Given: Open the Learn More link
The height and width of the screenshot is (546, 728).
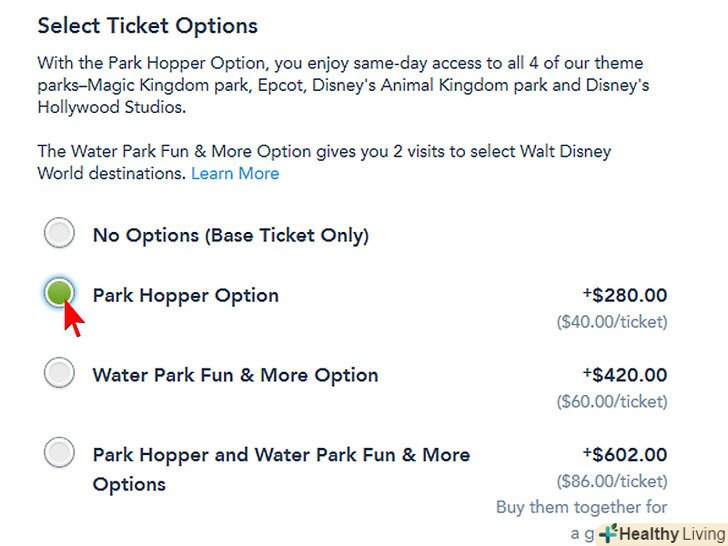Looking at the screenshot, I should tap(235, 173).
